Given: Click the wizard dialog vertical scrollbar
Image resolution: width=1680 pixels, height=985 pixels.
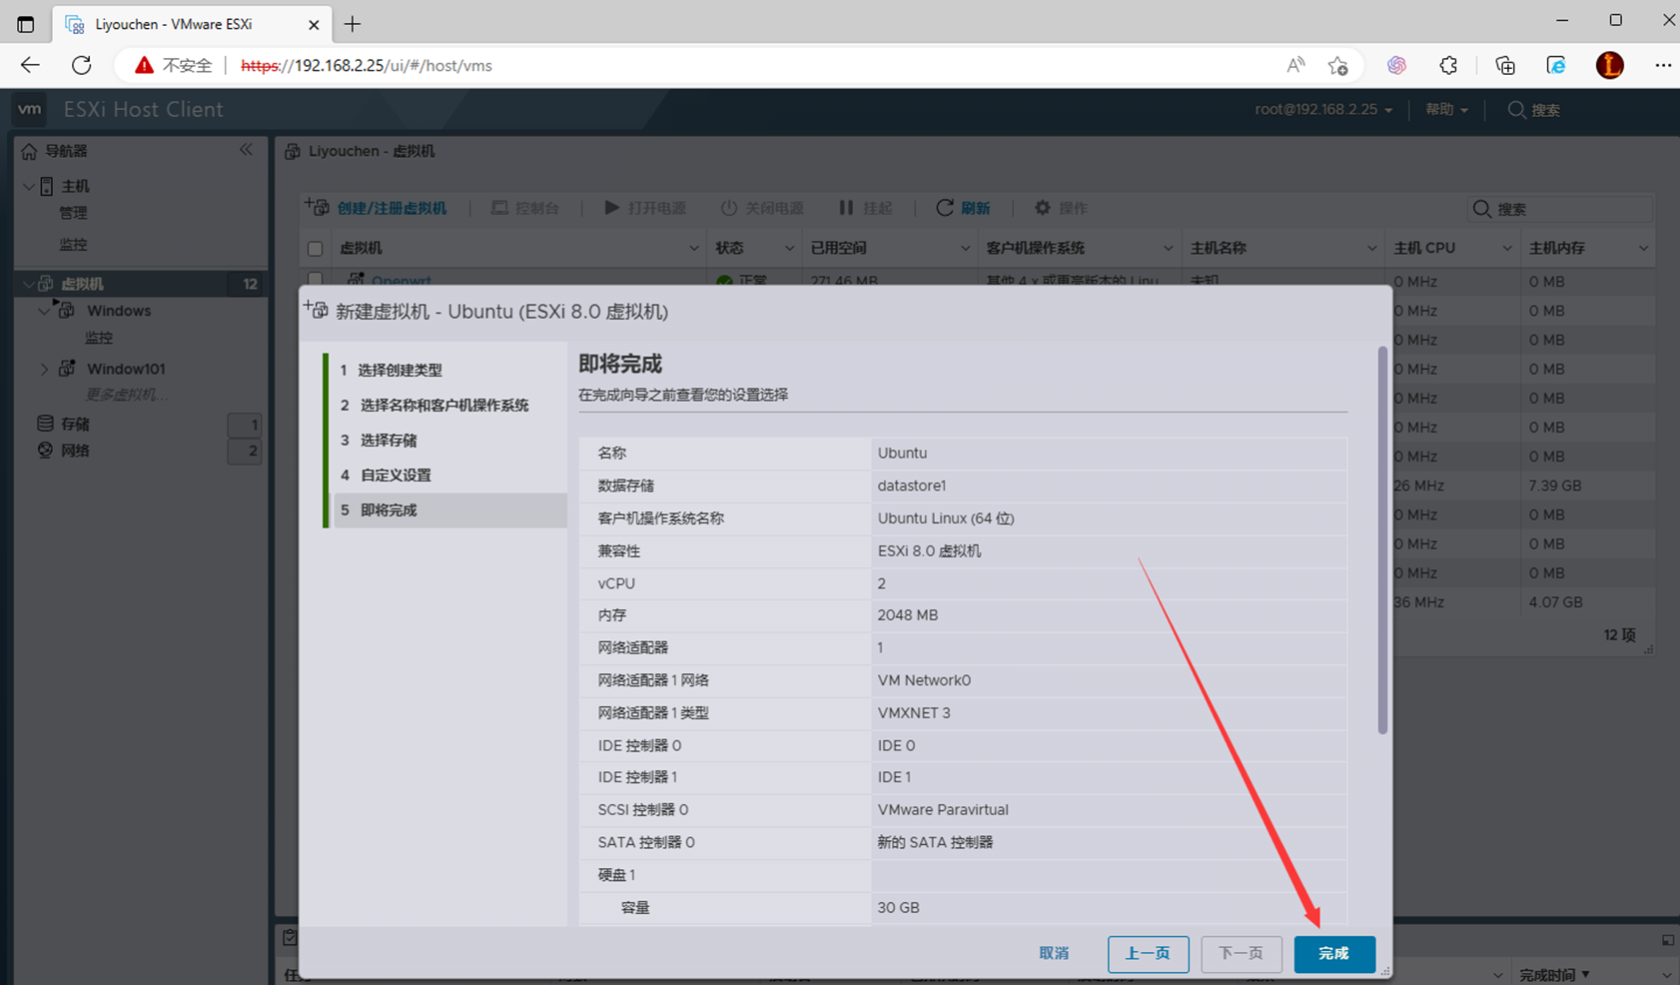Looking at the screenshot, I should tap(1382, 540).
